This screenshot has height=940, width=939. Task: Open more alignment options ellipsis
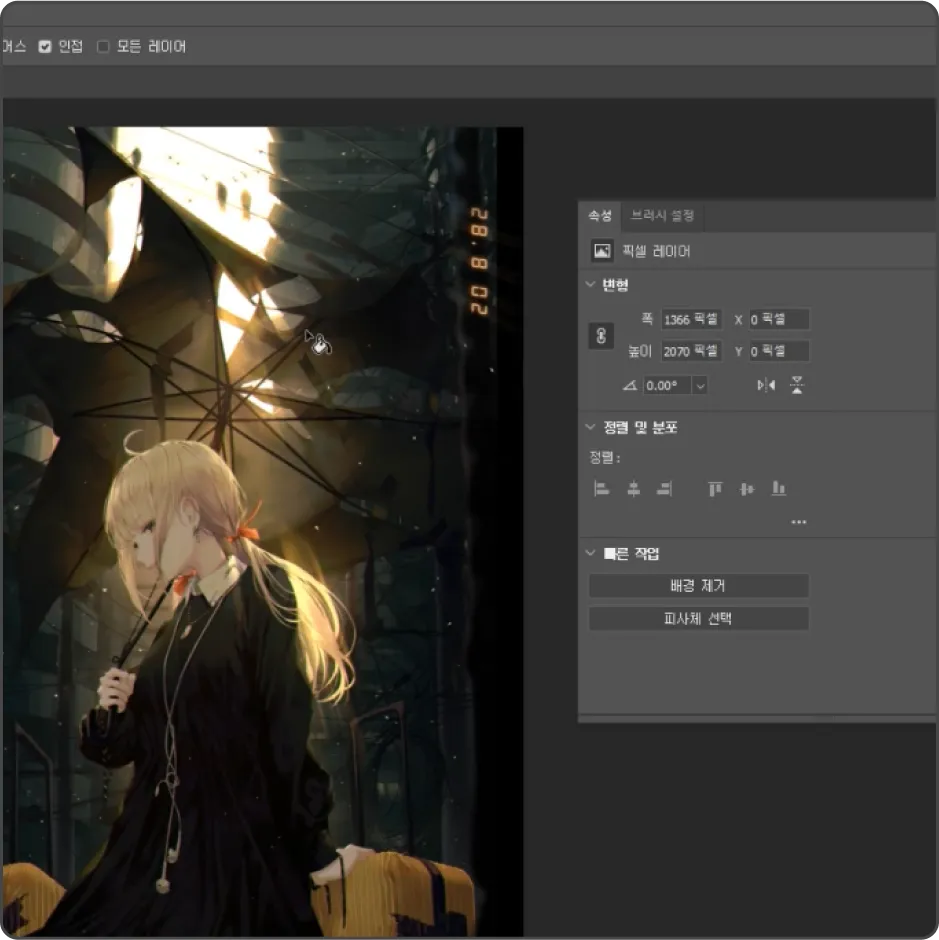tap(799, 522)
